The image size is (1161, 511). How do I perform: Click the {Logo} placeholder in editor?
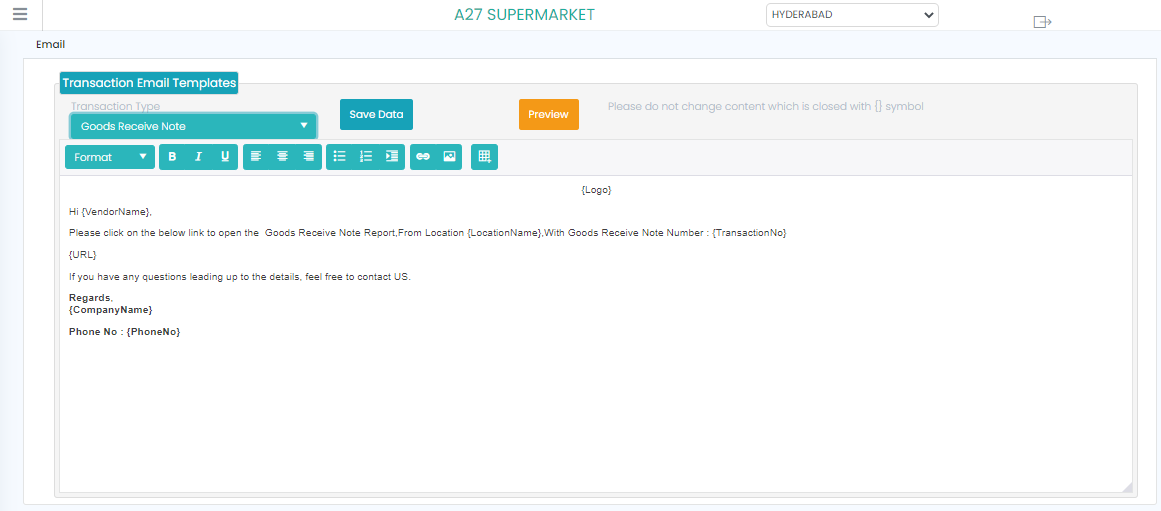[596, 190]
